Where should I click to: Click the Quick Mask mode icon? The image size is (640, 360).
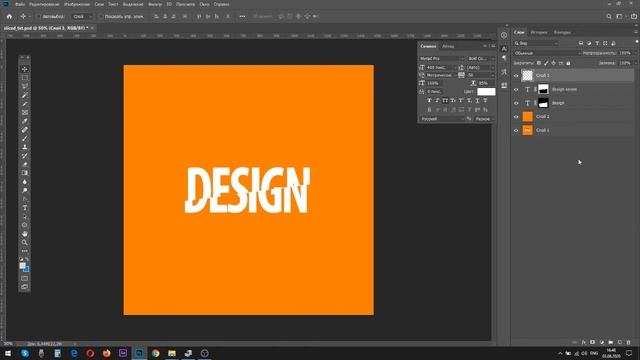[x=24, y=278]
